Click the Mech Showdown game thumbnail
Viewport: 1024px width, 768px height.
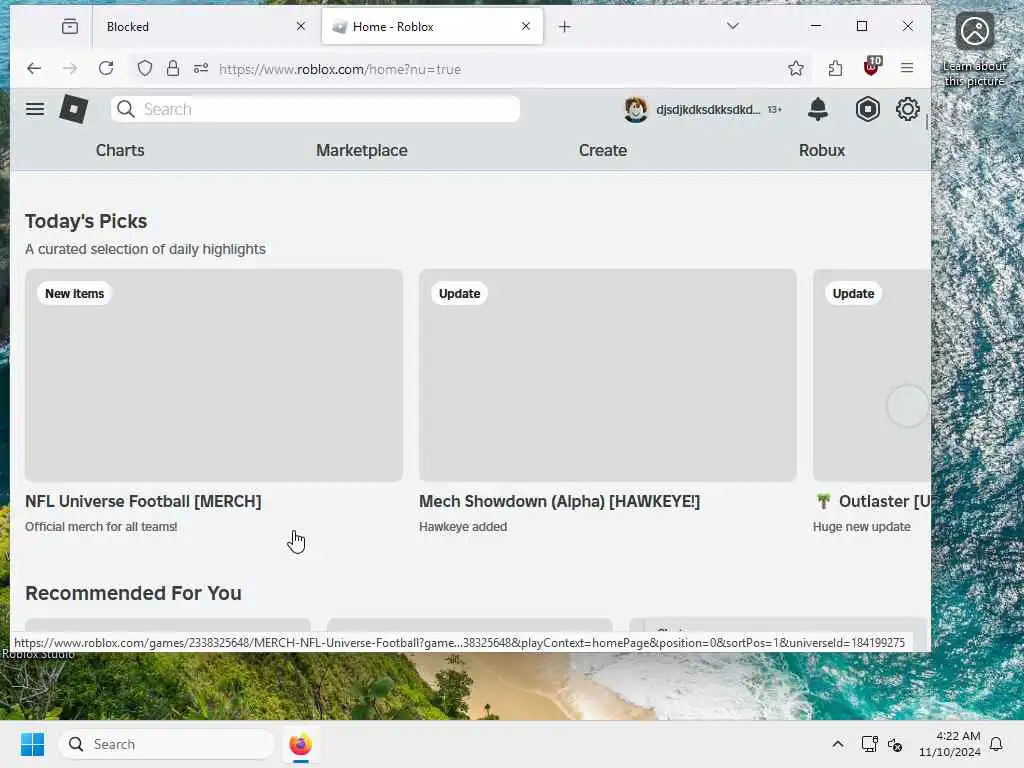[607, 376]
